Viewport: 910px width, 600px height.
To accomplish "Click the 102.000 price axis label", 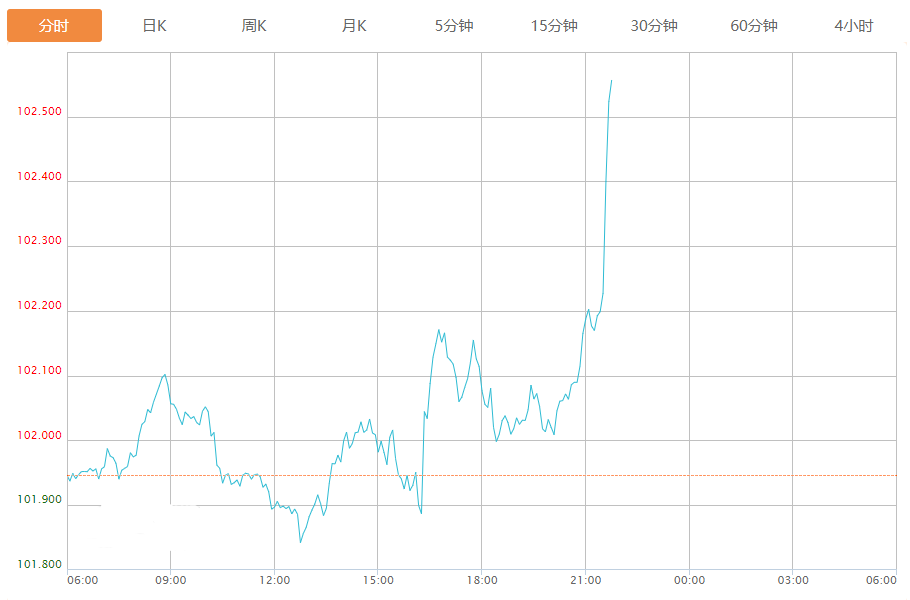I will [x=40, y=436].
